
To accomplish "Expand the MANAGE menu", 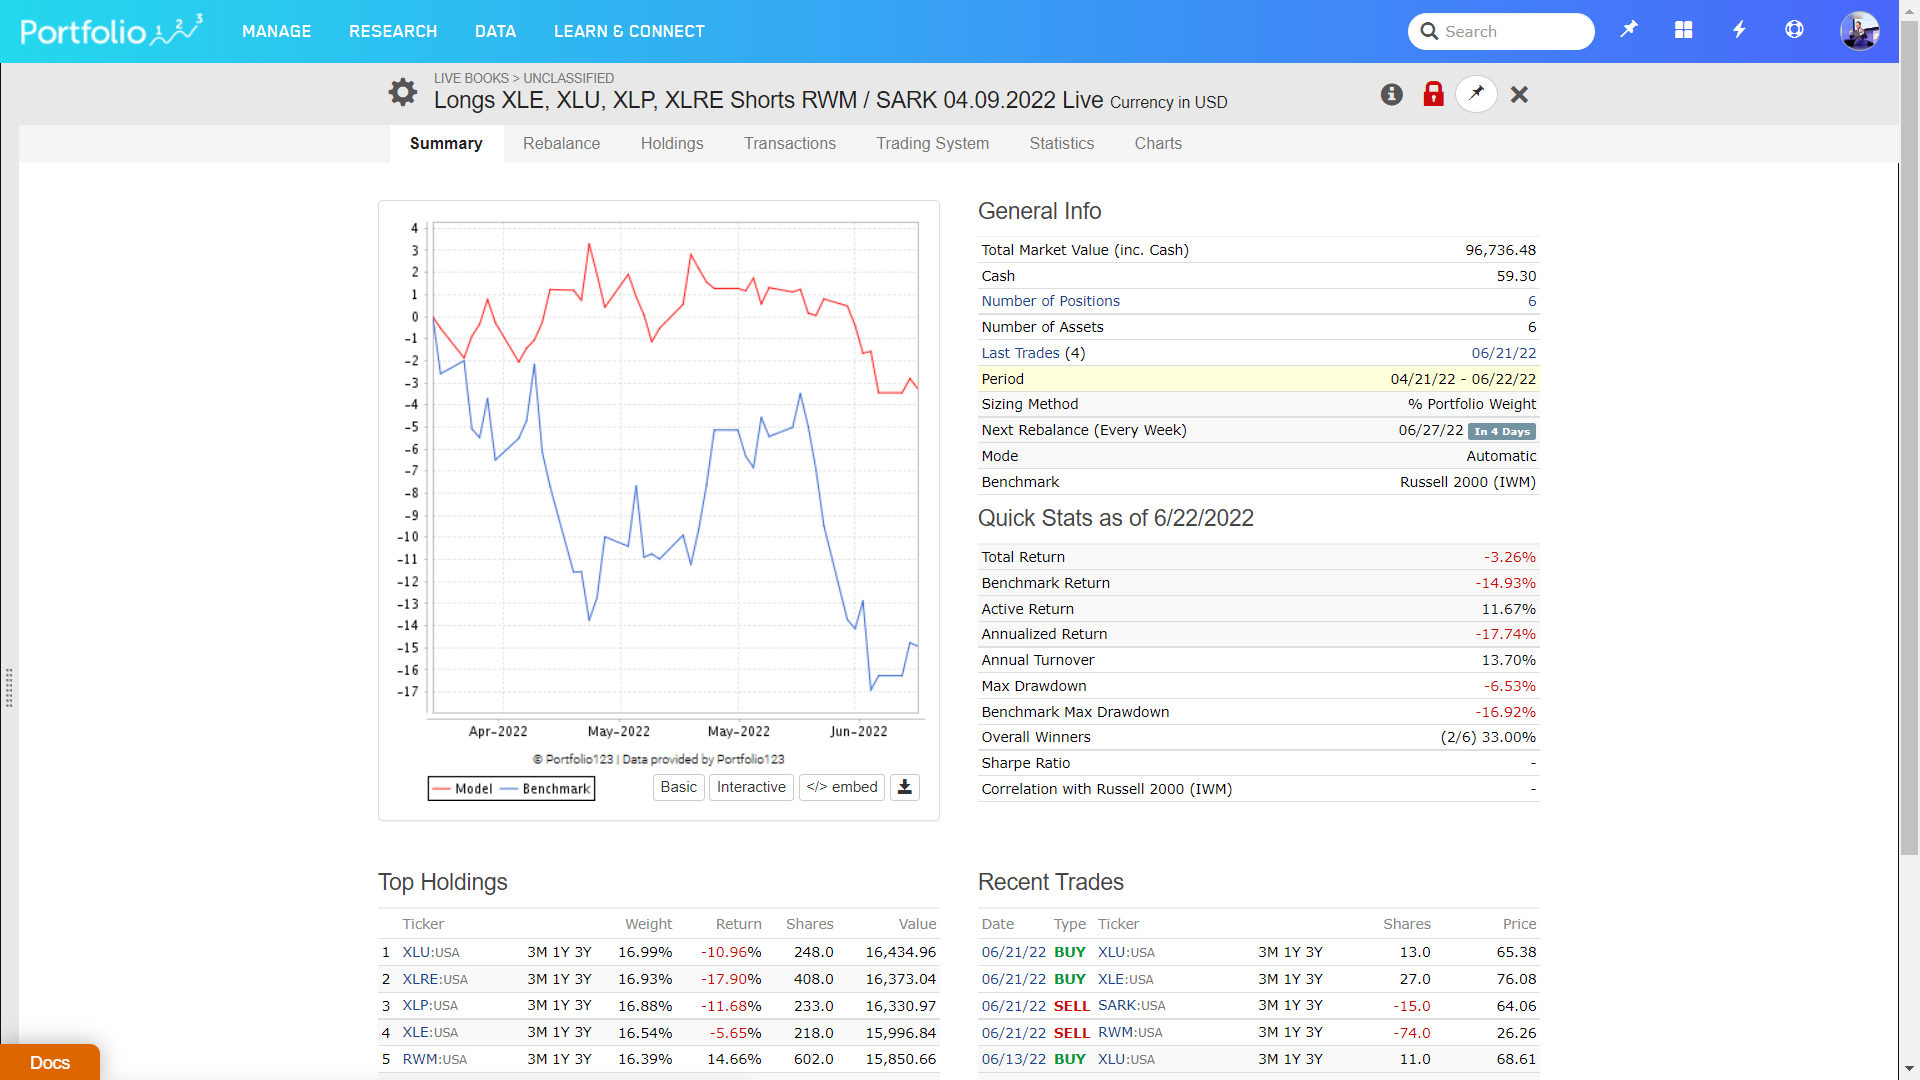I will (x=276, y=31).
